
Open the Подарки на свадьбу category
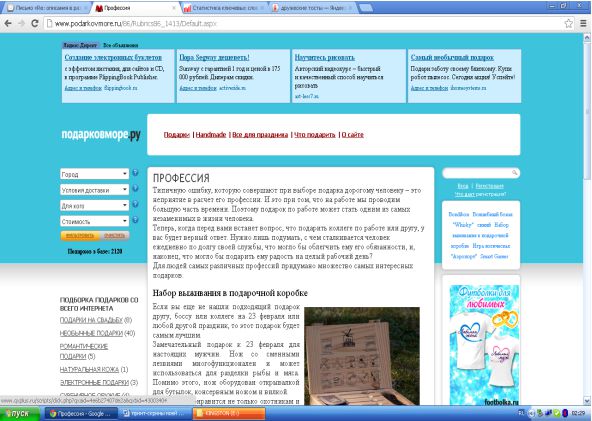click(91, 320)
